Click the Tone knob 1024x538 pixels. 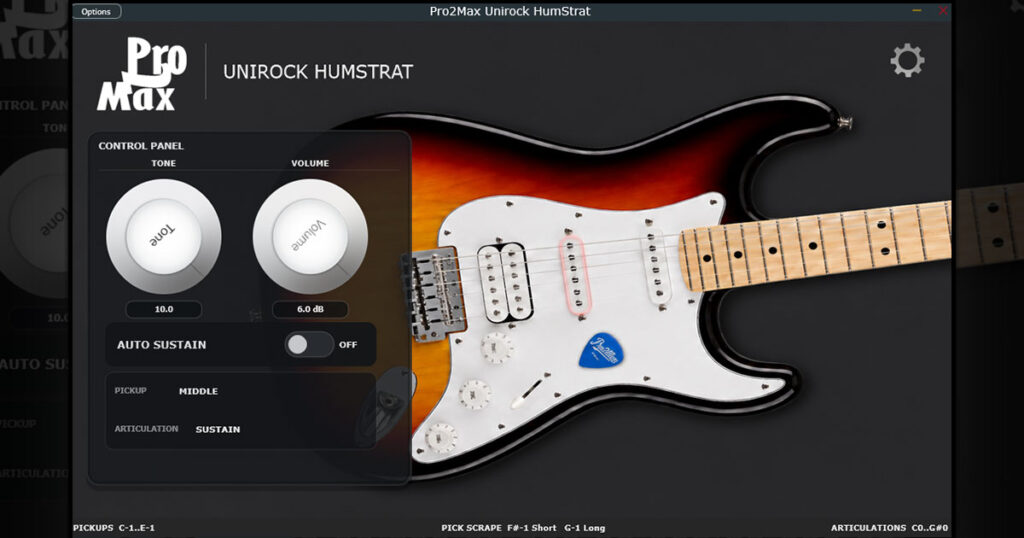[x=163, y=236]
